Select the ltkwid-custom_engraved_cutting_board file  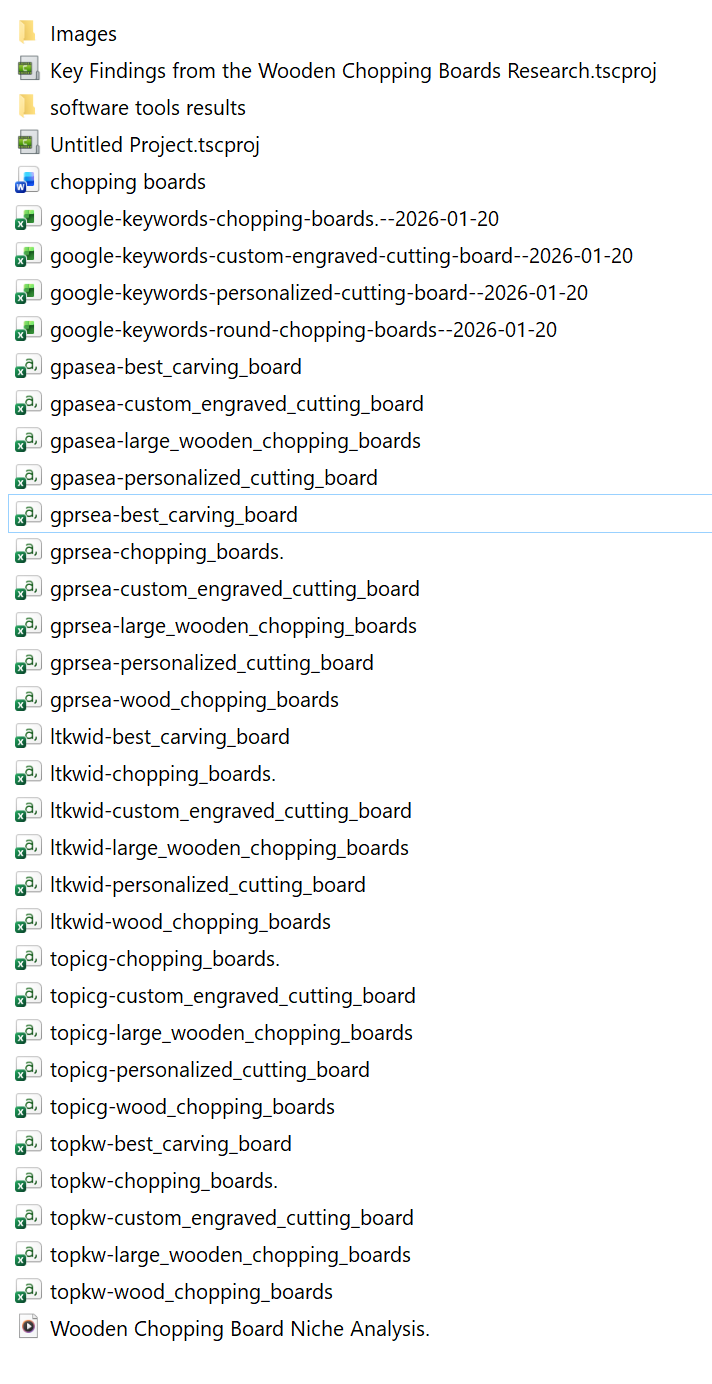[230, 811]
